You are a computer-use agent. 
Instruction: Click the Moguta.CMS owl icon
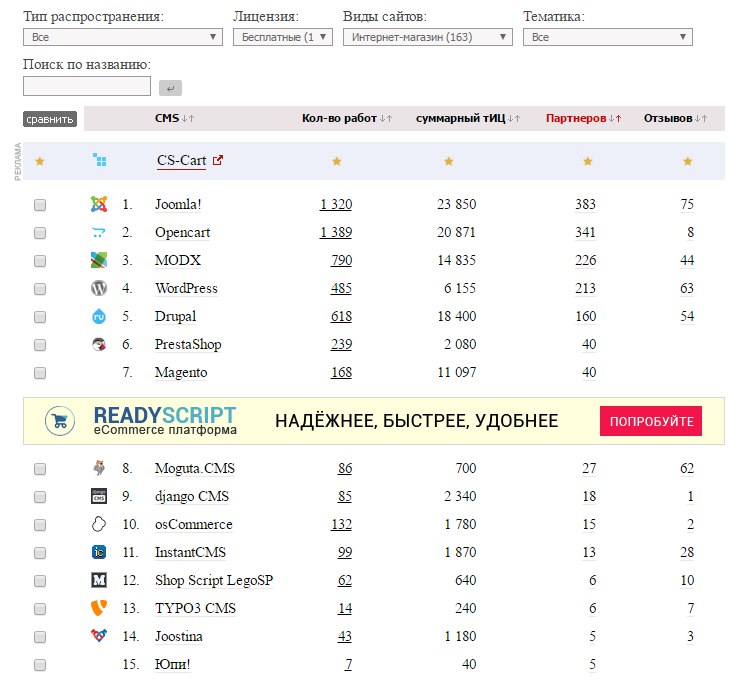99,468
